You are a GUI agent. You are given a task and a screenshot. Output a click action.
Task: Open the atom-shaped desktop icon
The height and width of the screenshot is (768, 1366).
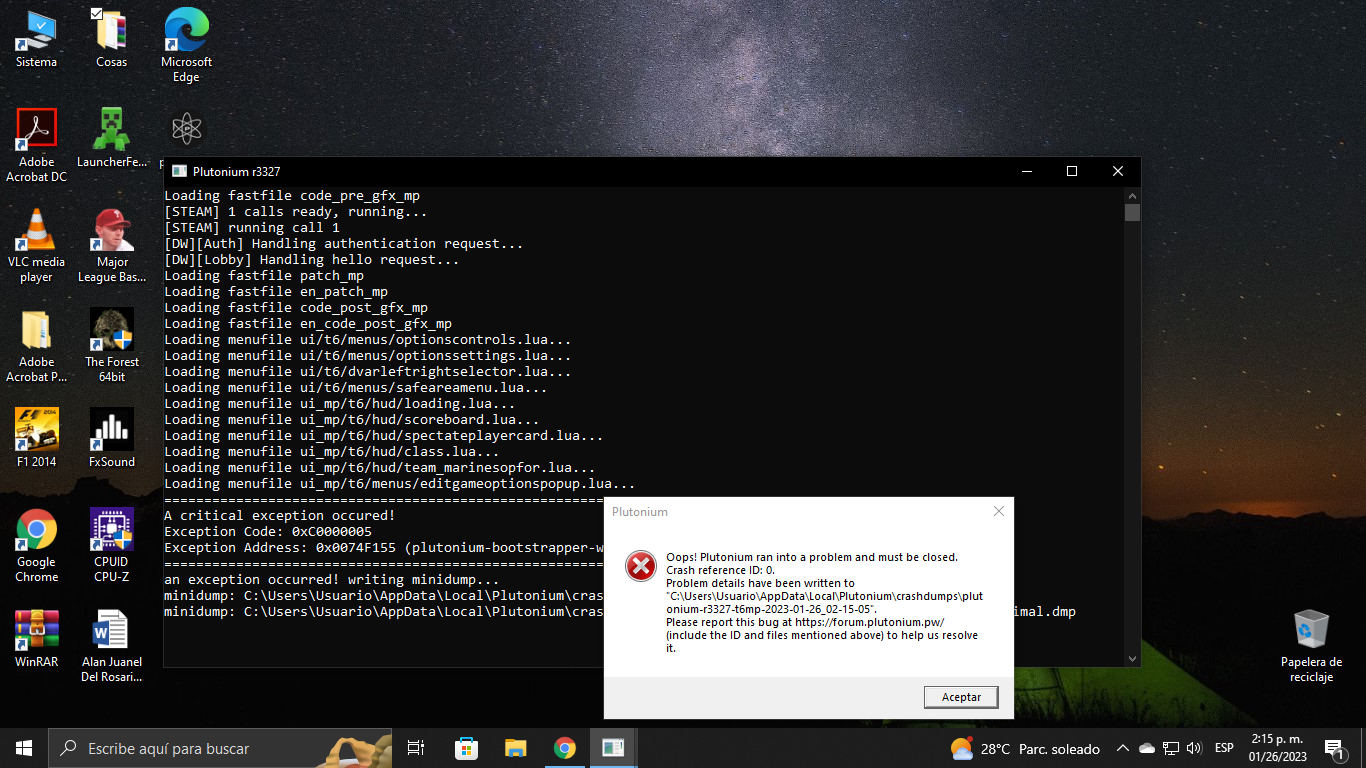pos(186,129)
